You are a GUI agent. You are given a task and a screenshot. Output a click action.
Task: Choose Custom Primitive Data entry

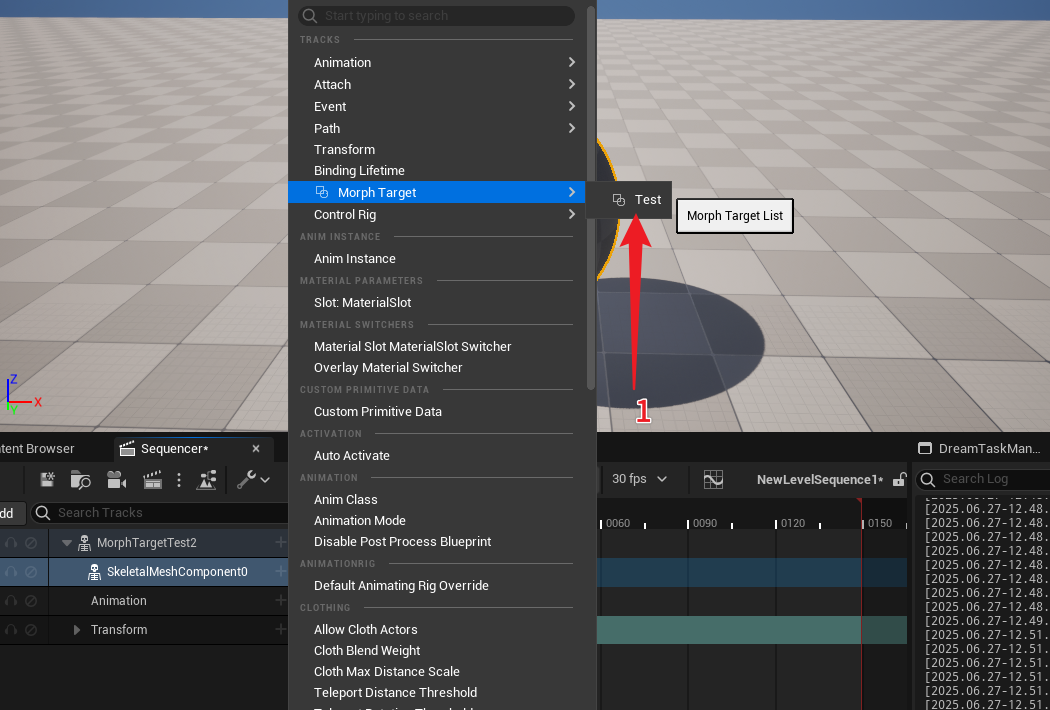tap(437, 411)
